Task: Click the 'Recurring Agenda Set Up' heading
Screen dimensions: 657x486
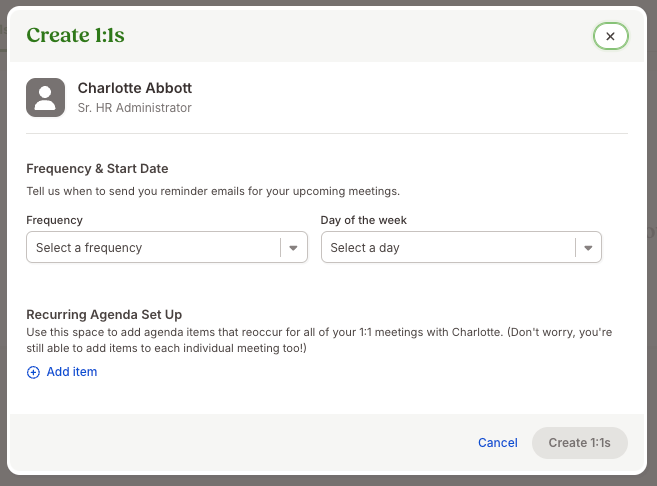Action: point(104,314)
